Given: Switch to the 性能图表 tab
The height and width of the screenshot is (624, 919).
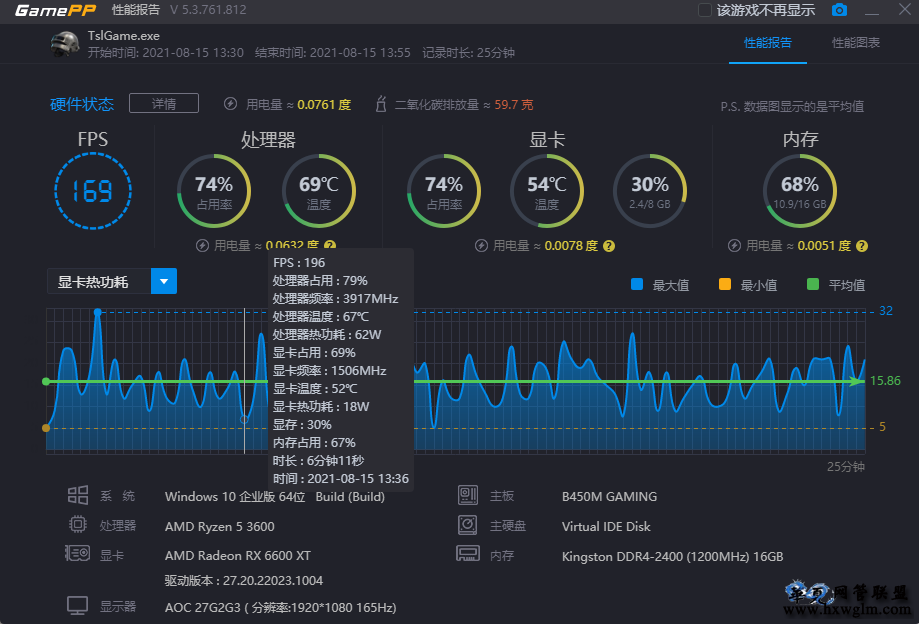Looking at the screenshot, I should [856, 43].
